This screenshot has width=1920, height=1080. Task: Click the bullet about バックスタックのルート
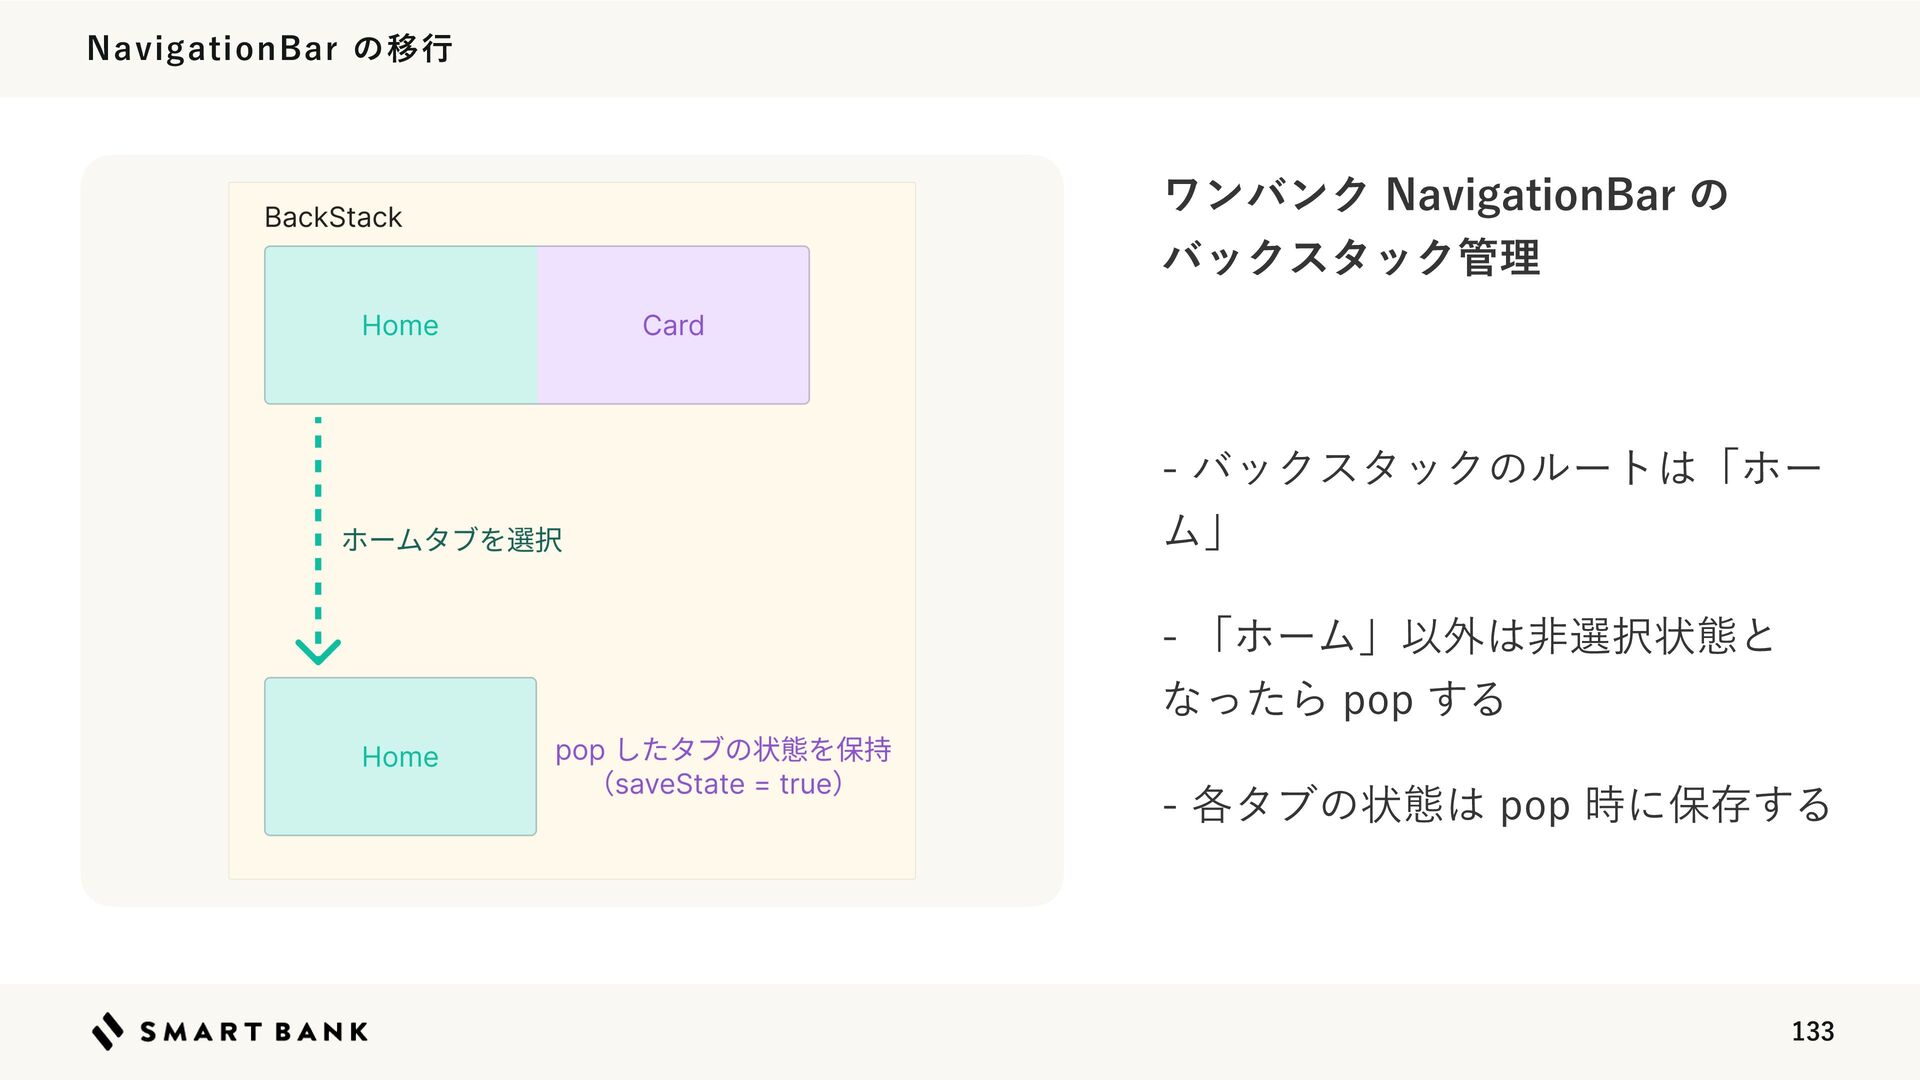tap(1494, 498)
